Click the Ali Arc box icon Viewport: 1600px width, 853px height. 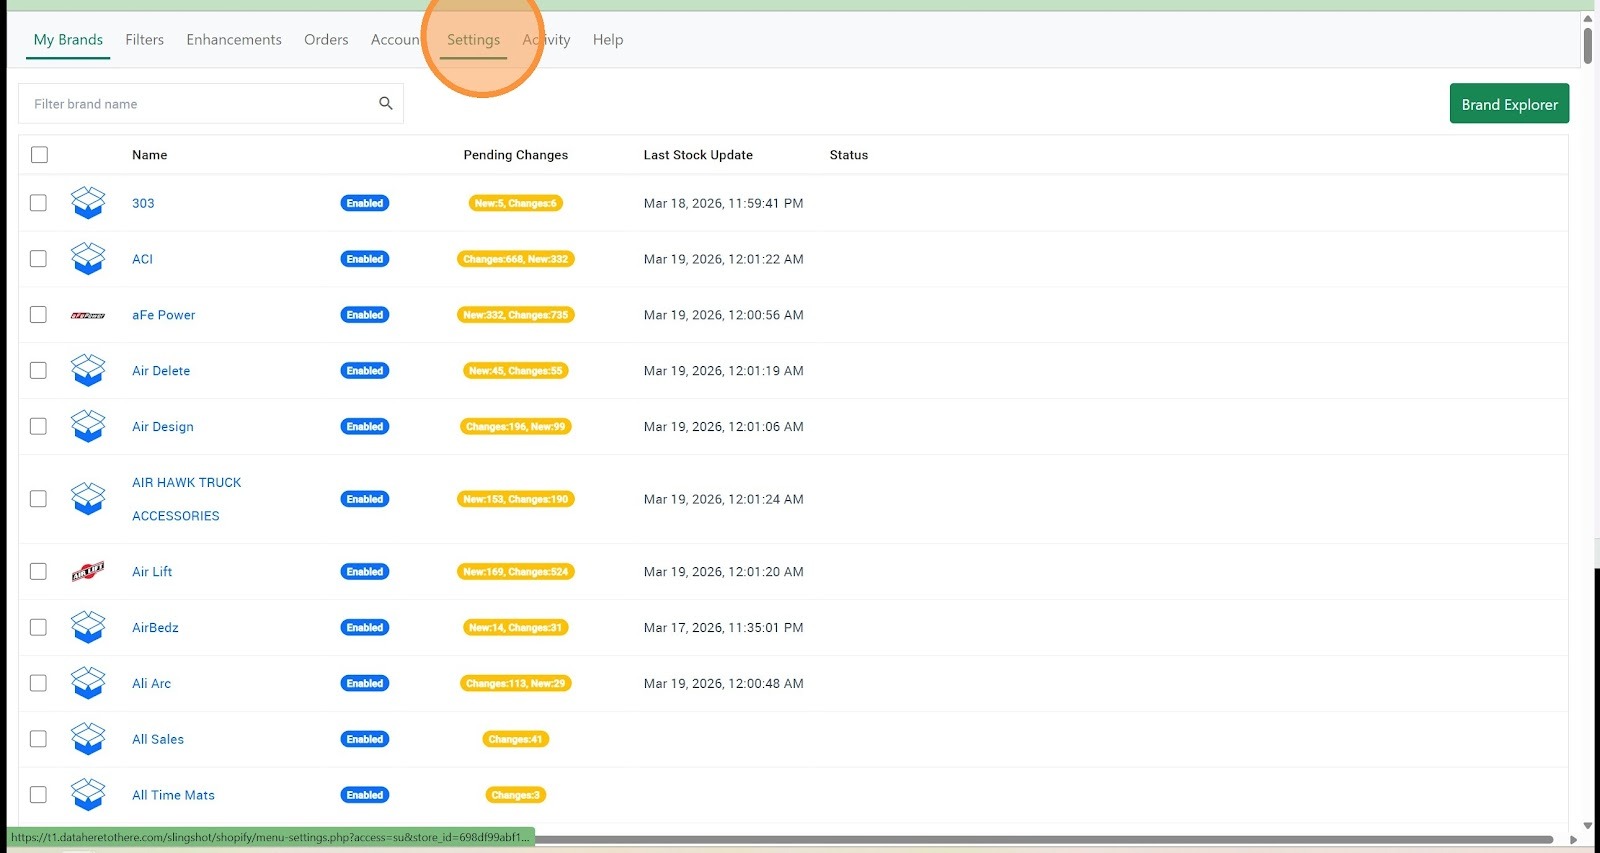pos(88,684)
